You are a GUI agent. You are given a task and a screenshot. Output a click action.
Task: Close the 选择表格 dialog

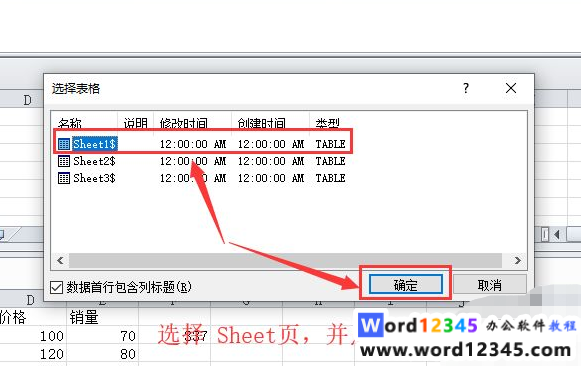511,88
